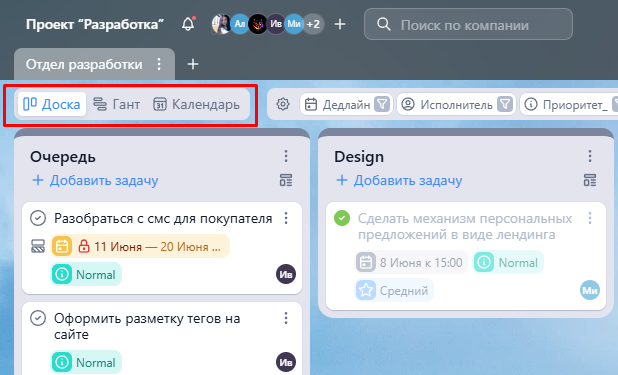Screen dimensions: 618x375
Task: Toggle the Дедлайн filter funnel
Action: [x=382, y=104]
